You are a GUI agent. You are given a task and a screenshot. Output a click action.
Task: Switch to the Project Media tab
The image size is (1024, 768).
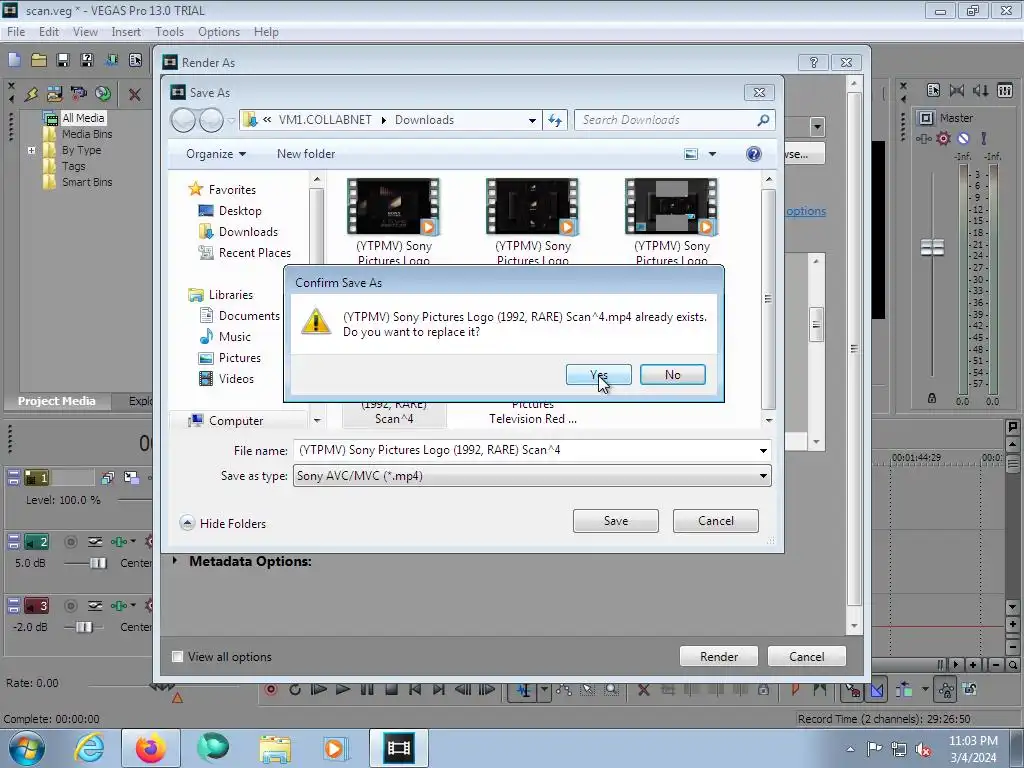[56, 401]
